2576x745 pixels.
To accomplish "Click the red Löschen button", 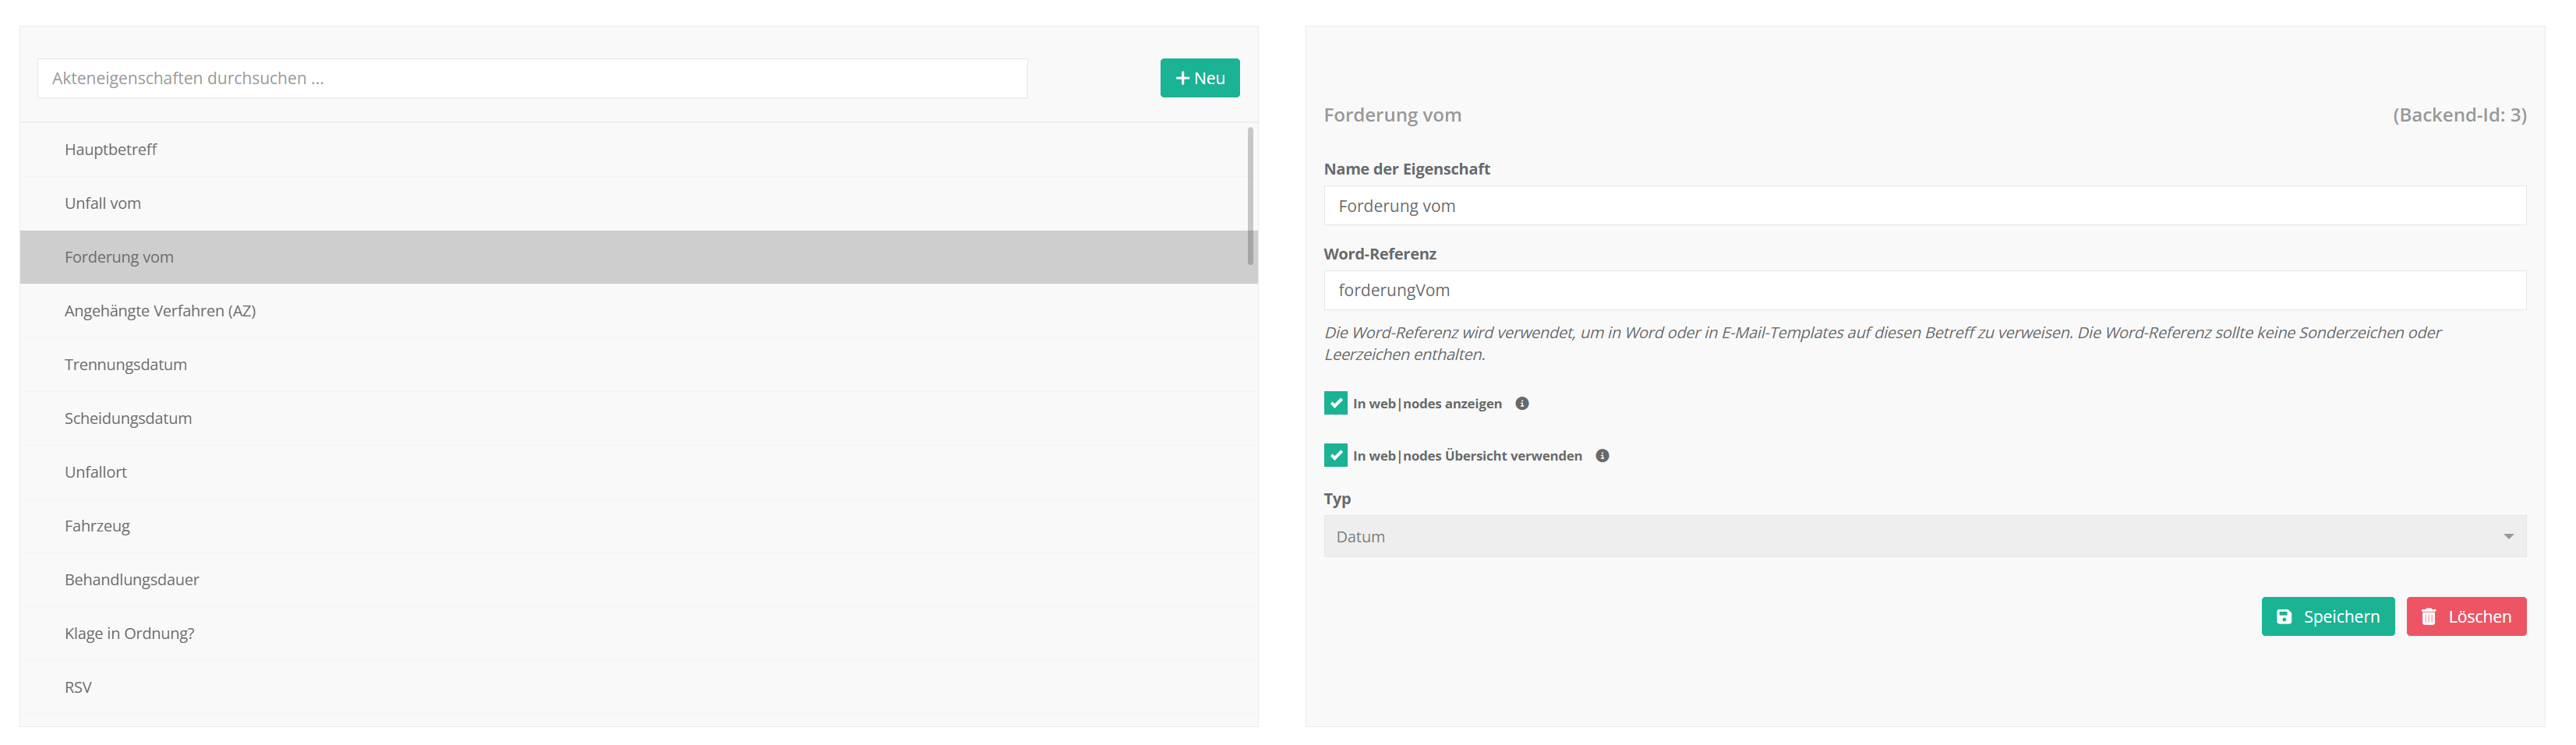I will click(2465, 617).
